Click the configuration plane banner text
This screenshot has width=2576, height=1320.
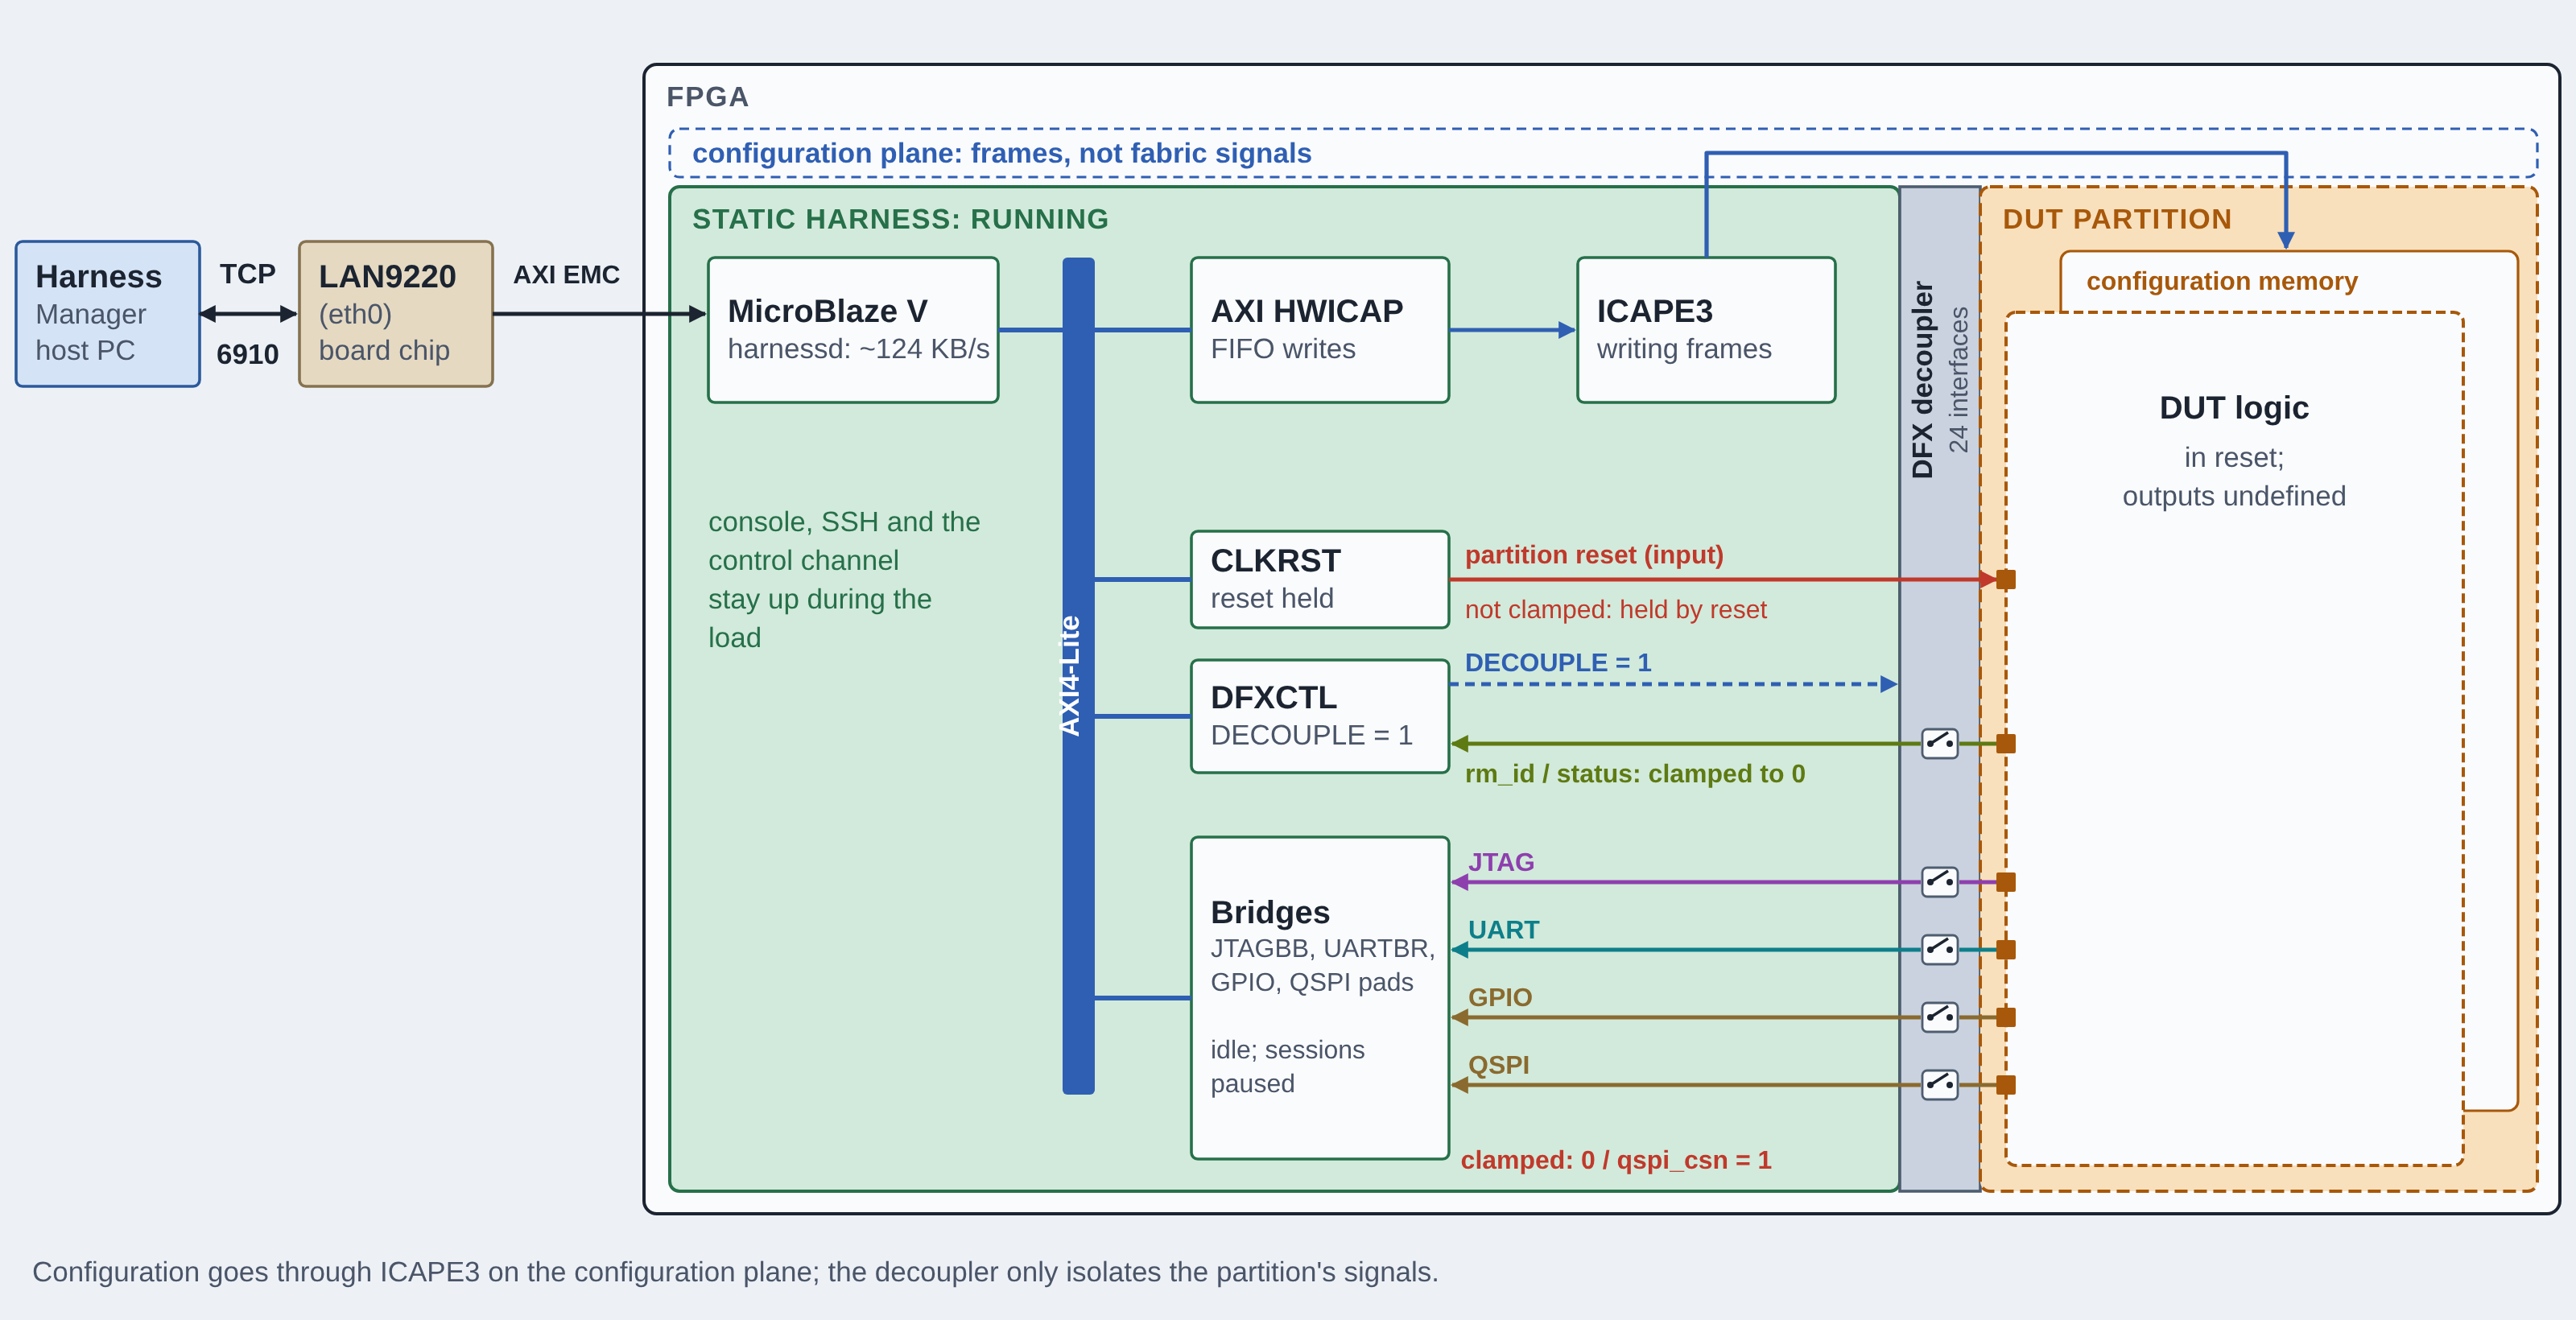(1001, 153)
